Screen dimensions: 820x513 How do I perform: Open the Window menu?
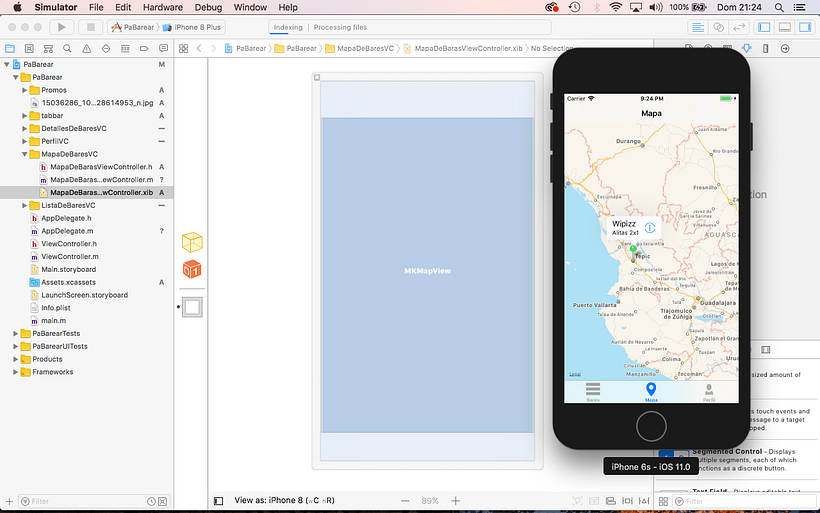[250, 7]
